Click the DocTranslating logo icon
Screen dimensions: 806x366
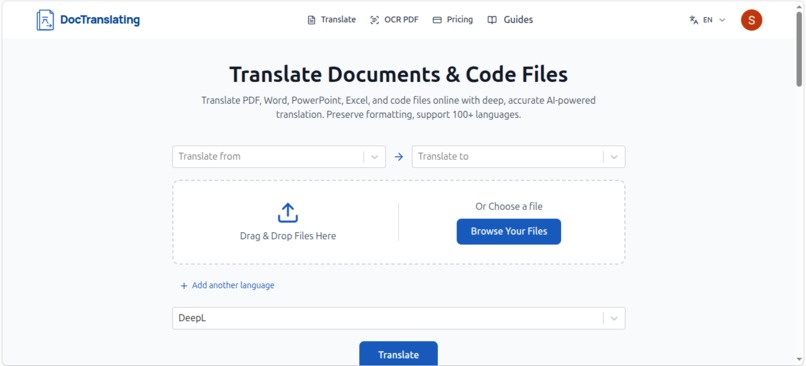click(x=45, y=20)
